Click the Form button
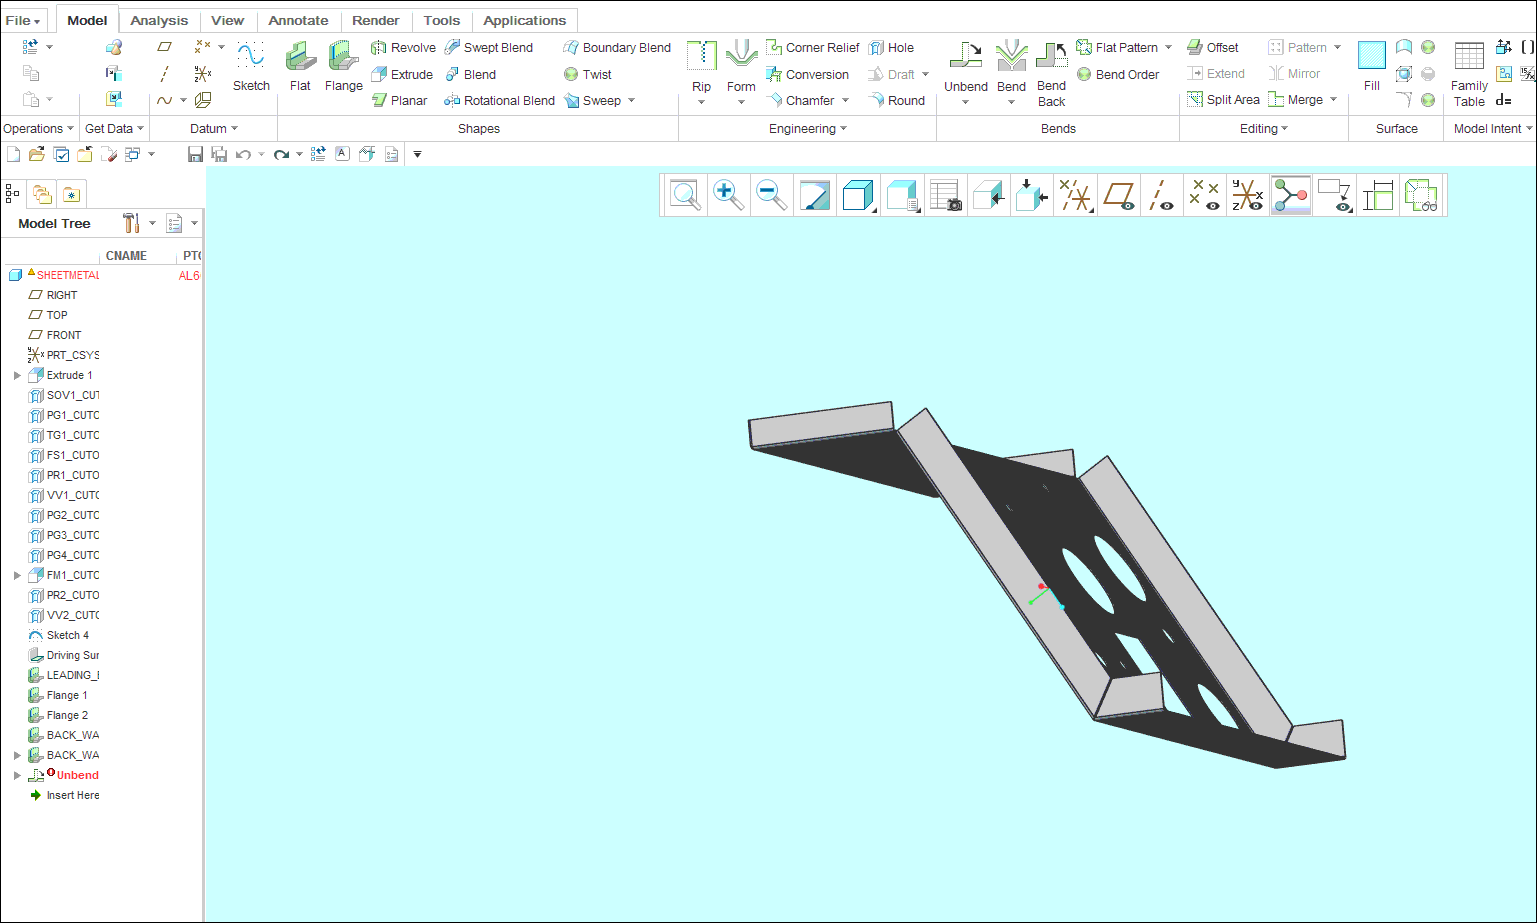 pos(741,73)
